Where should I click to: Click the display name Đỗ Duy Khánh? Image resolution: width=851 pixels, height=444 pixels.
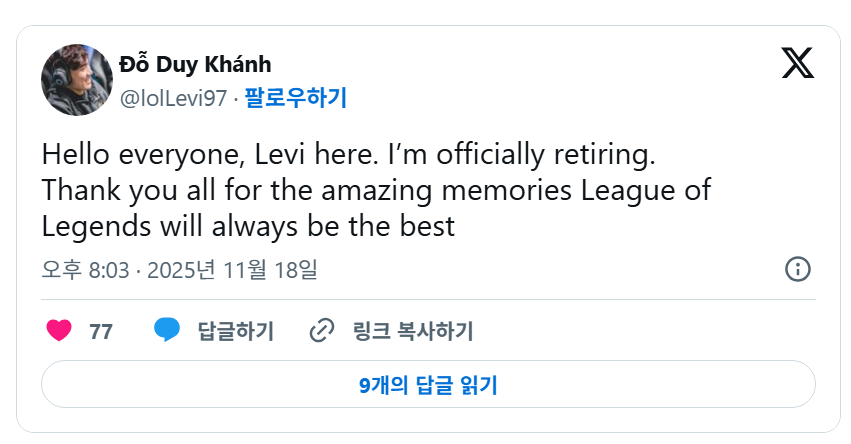click(195, 65)
